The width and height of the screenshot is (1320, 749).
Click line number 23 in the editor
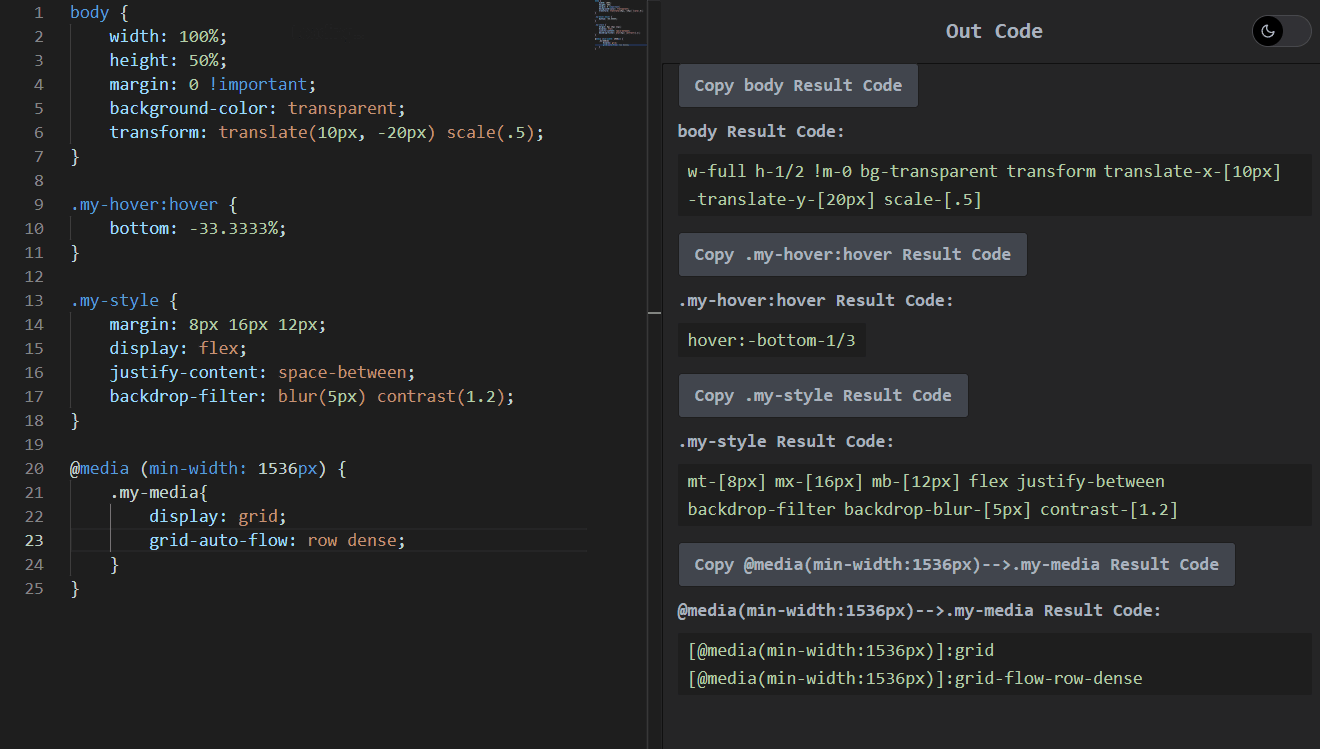[x=34, y=540]
